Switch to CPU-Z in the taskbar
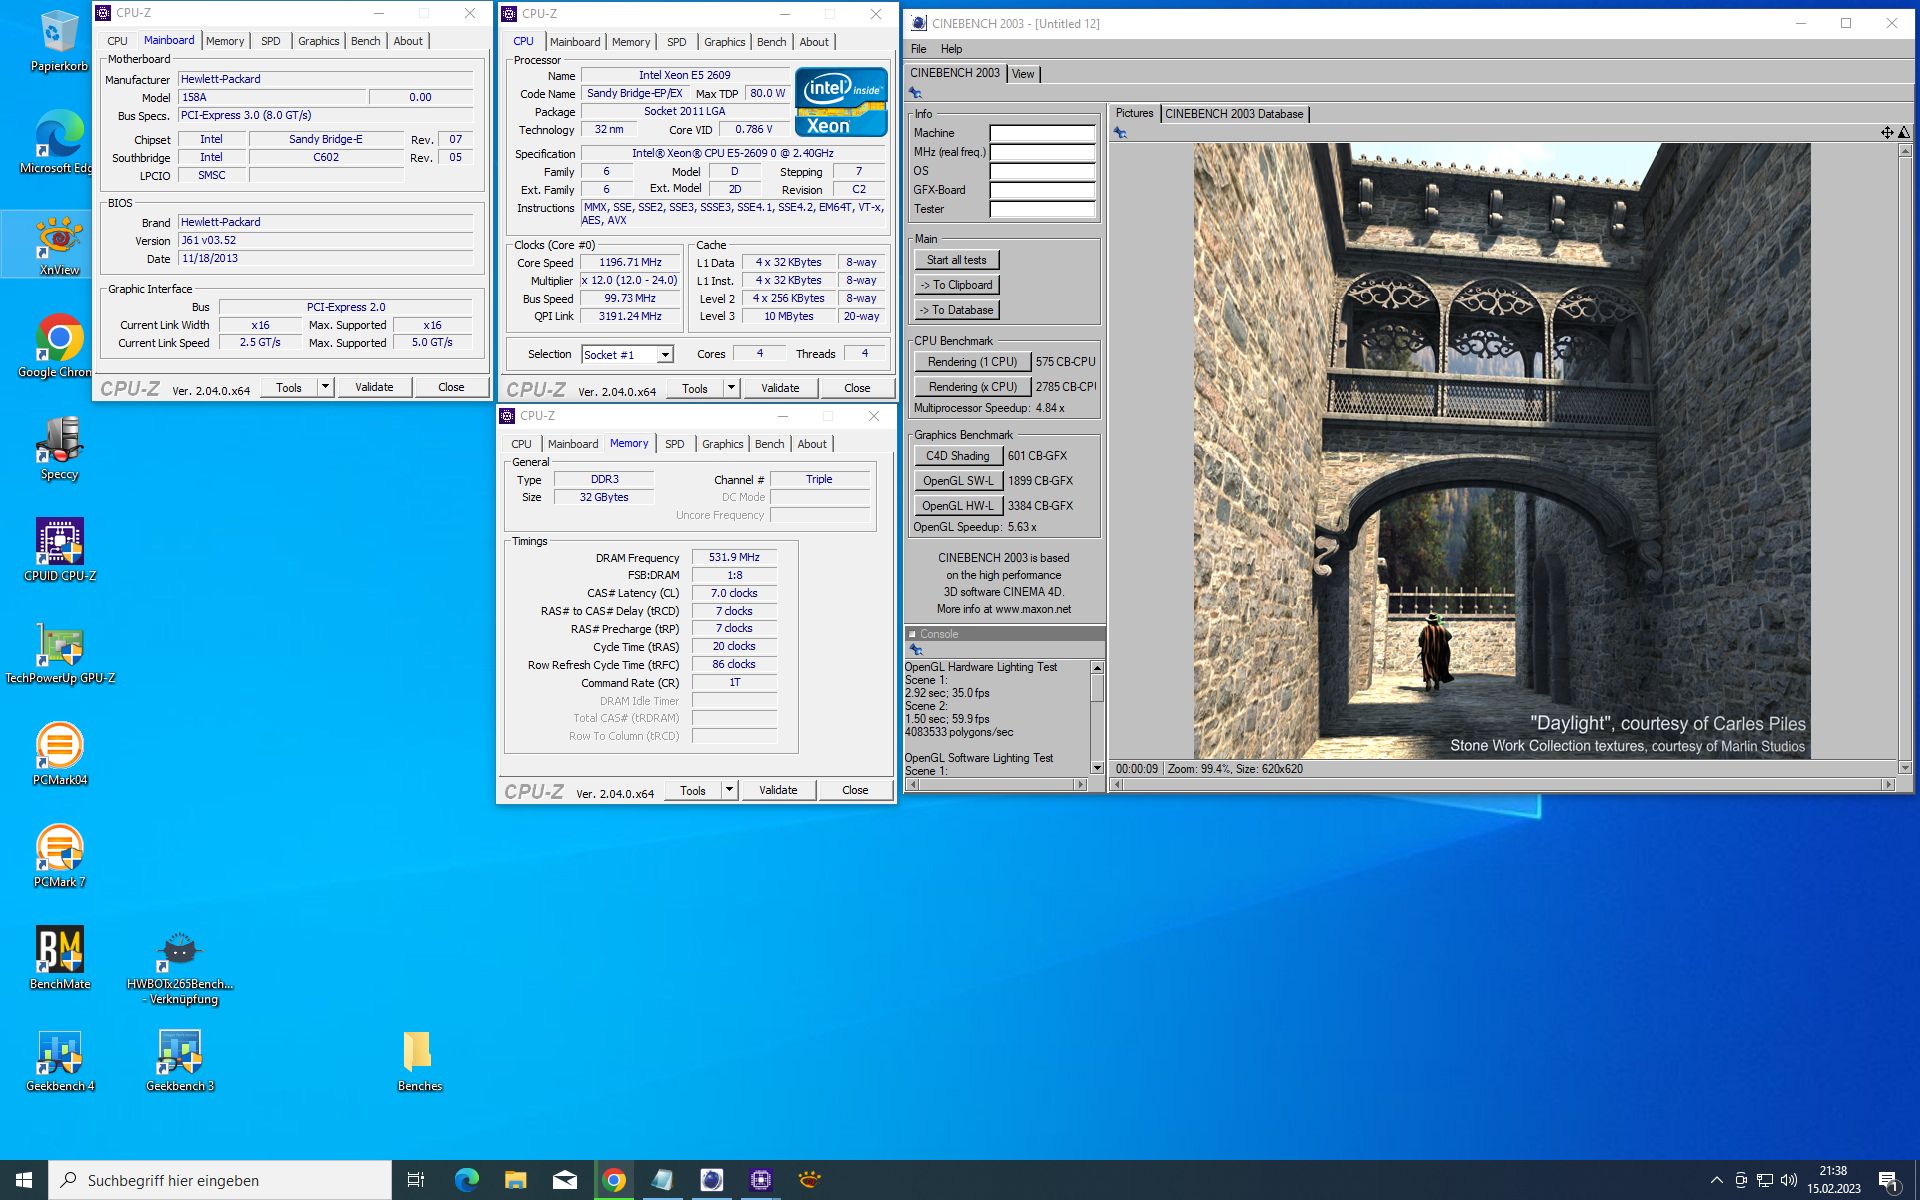 tap(760, 1180)
